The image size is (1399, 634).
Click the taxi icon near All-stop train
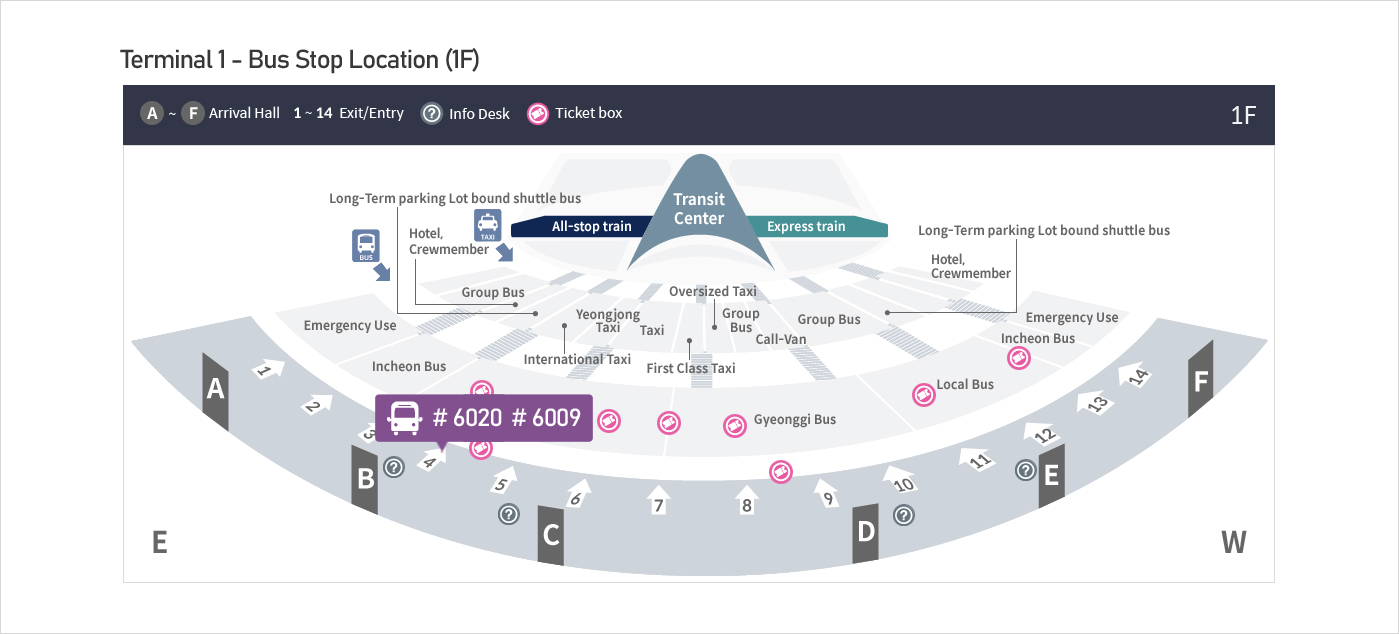click(487, 226)
